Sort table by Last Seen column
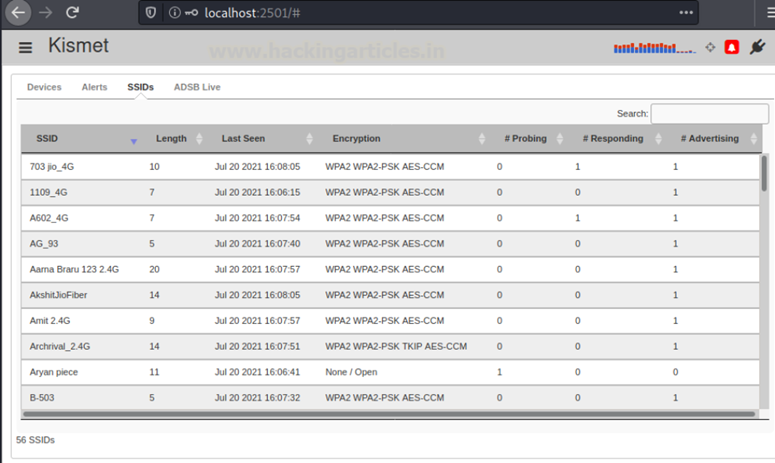Viewport: 775px width, 463px height. [262, 138]
